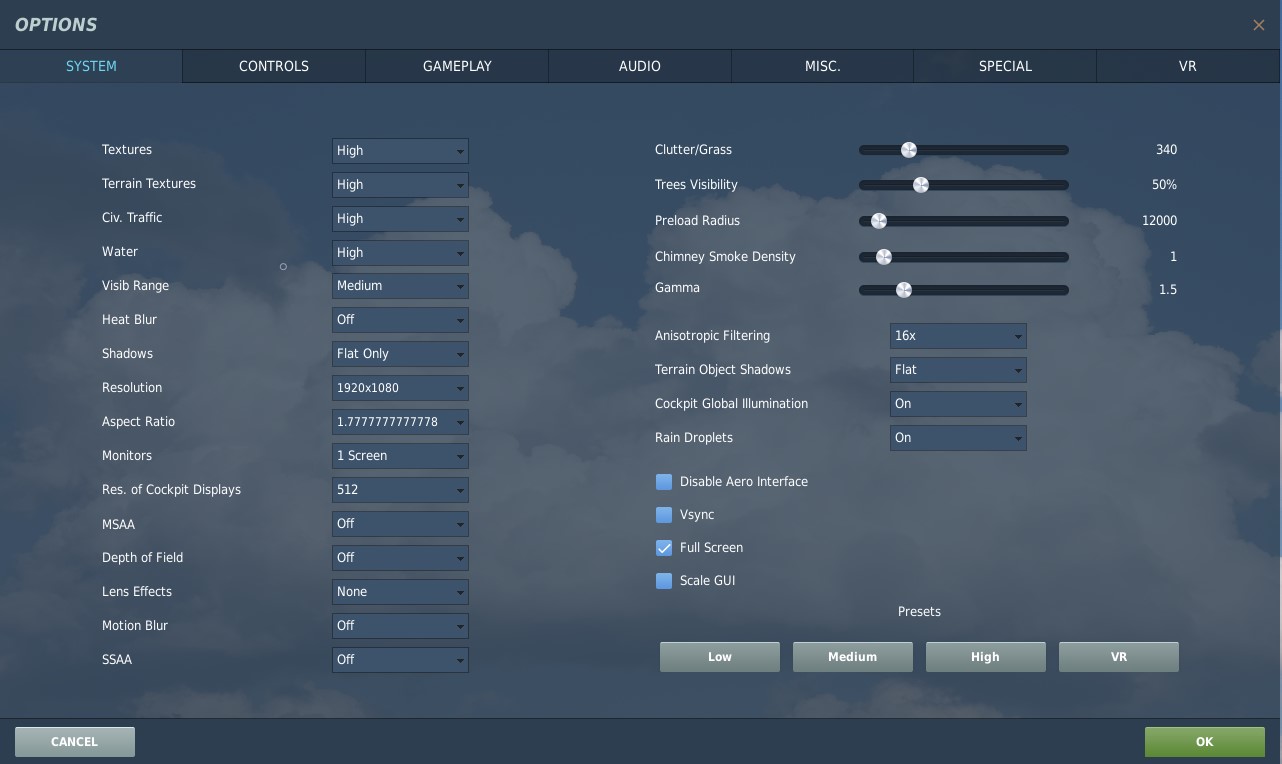Enable Disable Aero Interface checkbox
Screen dimensions: 1282x764
click(664, 482)
